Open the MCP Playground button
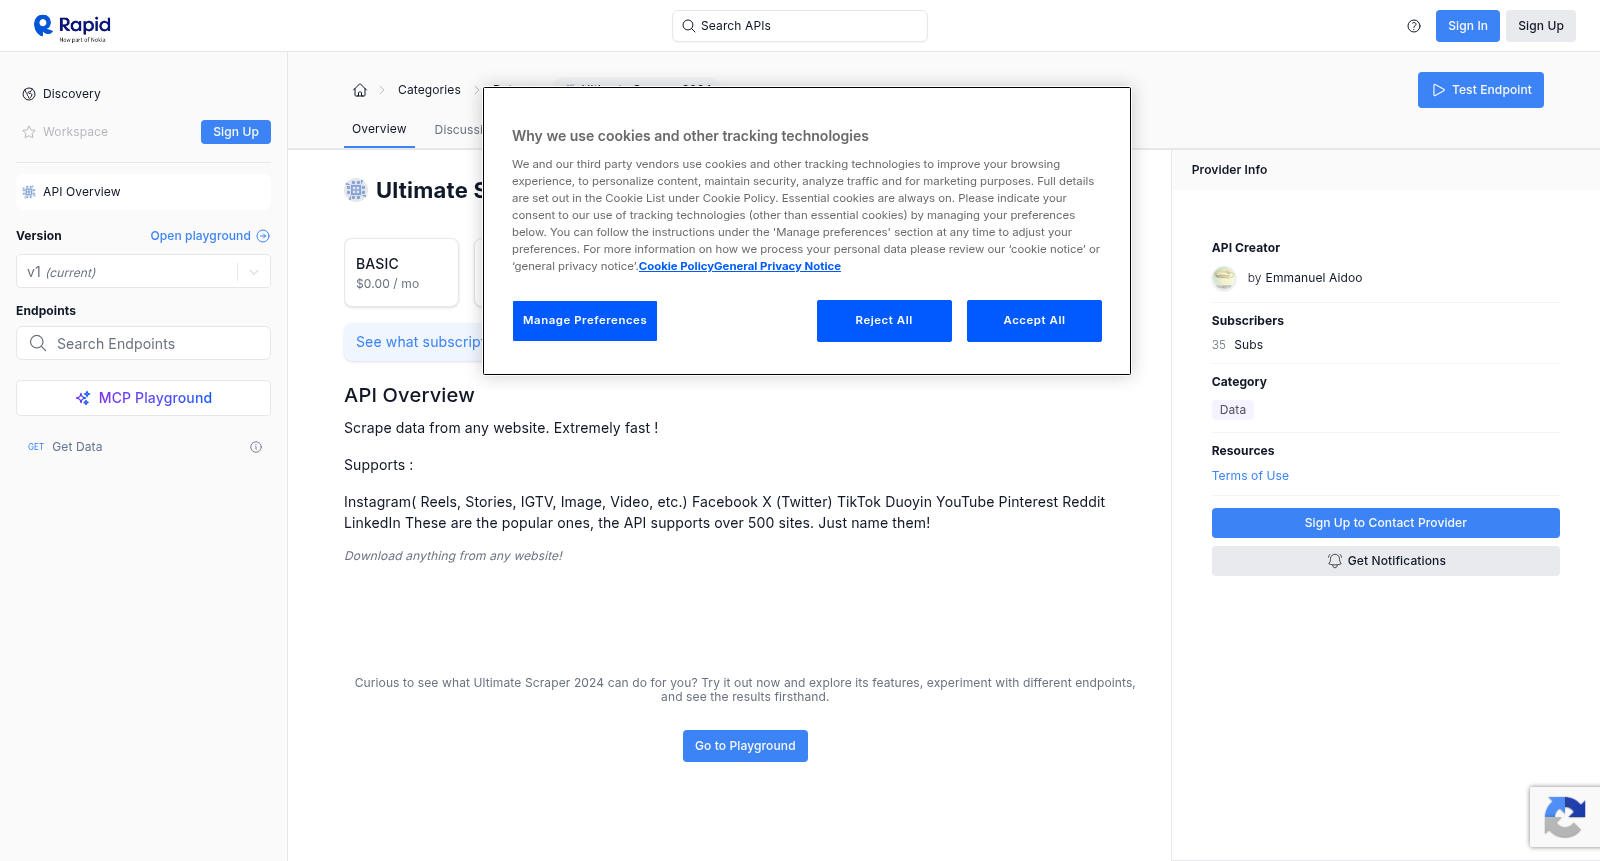The image size is (1600, 861). pyautogui.click(x=143, y=398)
